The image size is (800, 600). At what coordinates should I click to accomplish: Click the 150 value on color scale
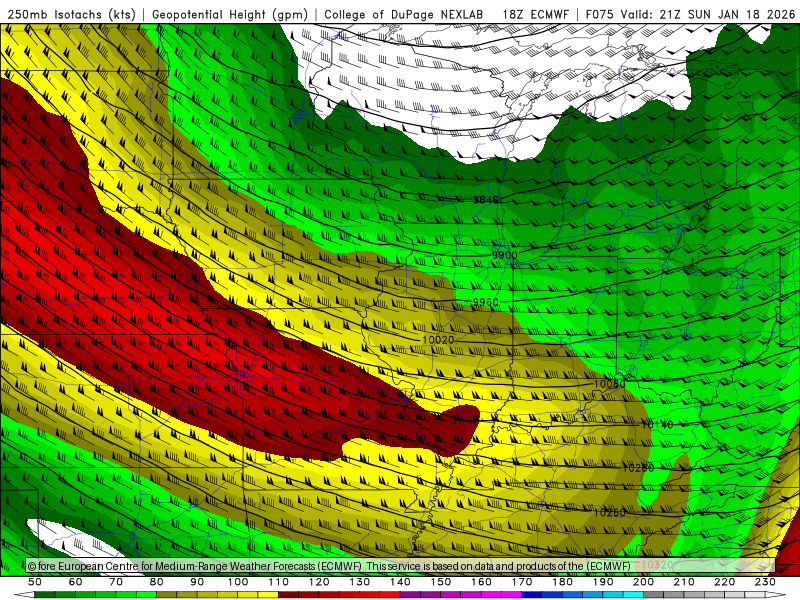point(441,582)
